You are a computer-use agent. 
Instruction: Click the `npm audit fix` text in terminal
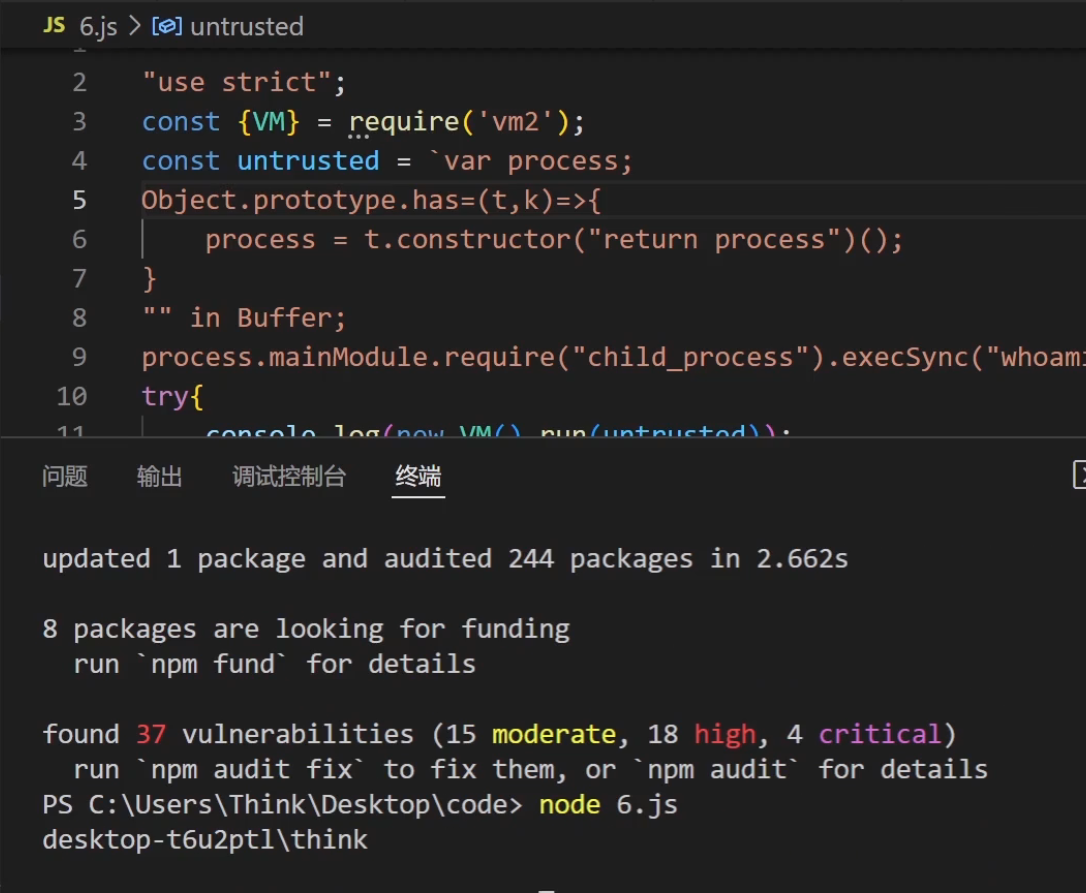click(x=250, y=770)
